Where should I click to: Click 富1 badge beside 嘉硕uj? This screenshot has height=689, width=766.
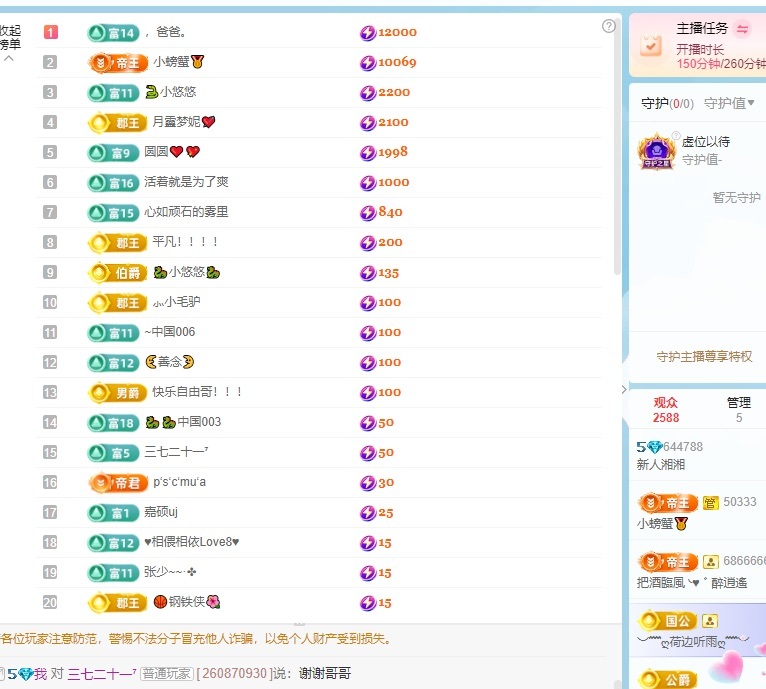113,513
